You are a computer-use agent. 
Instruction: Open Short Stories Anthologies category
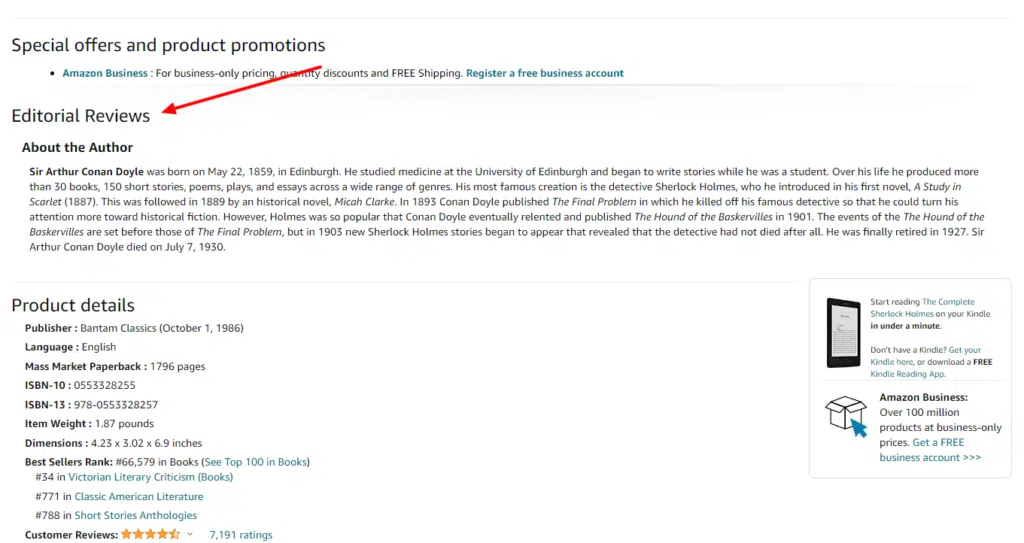pyautogui.click(x=135, y=516)
